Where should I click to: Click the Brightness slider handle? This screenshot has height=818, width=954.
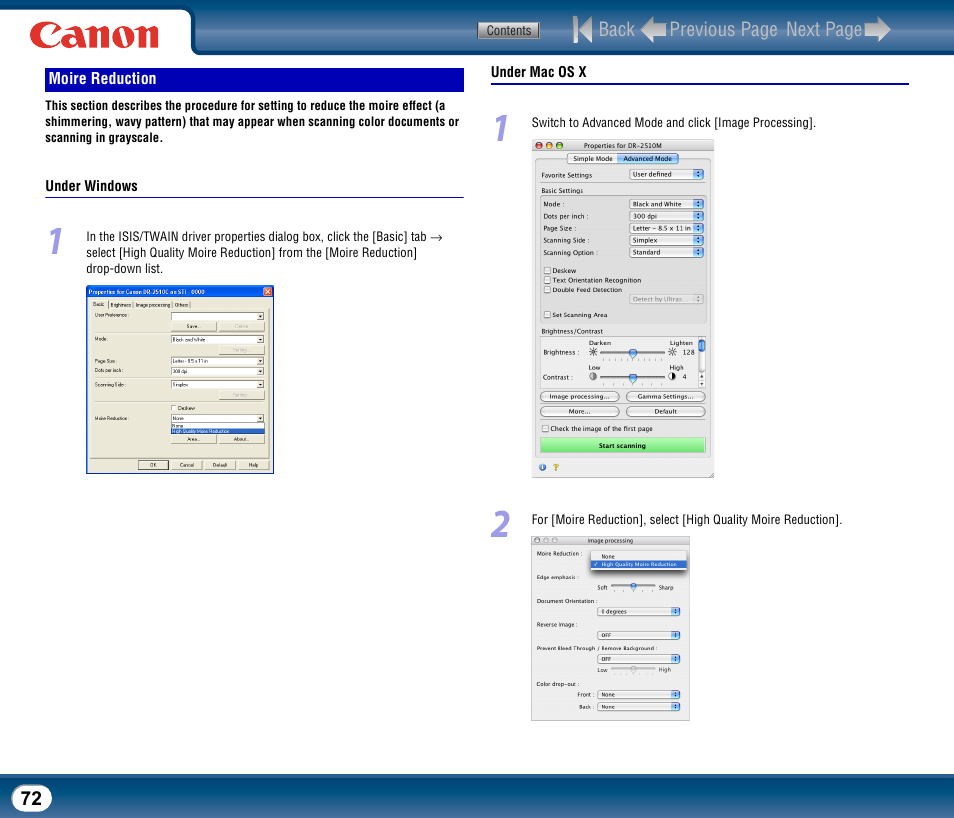pyautogui.click(x=633, y=353)
